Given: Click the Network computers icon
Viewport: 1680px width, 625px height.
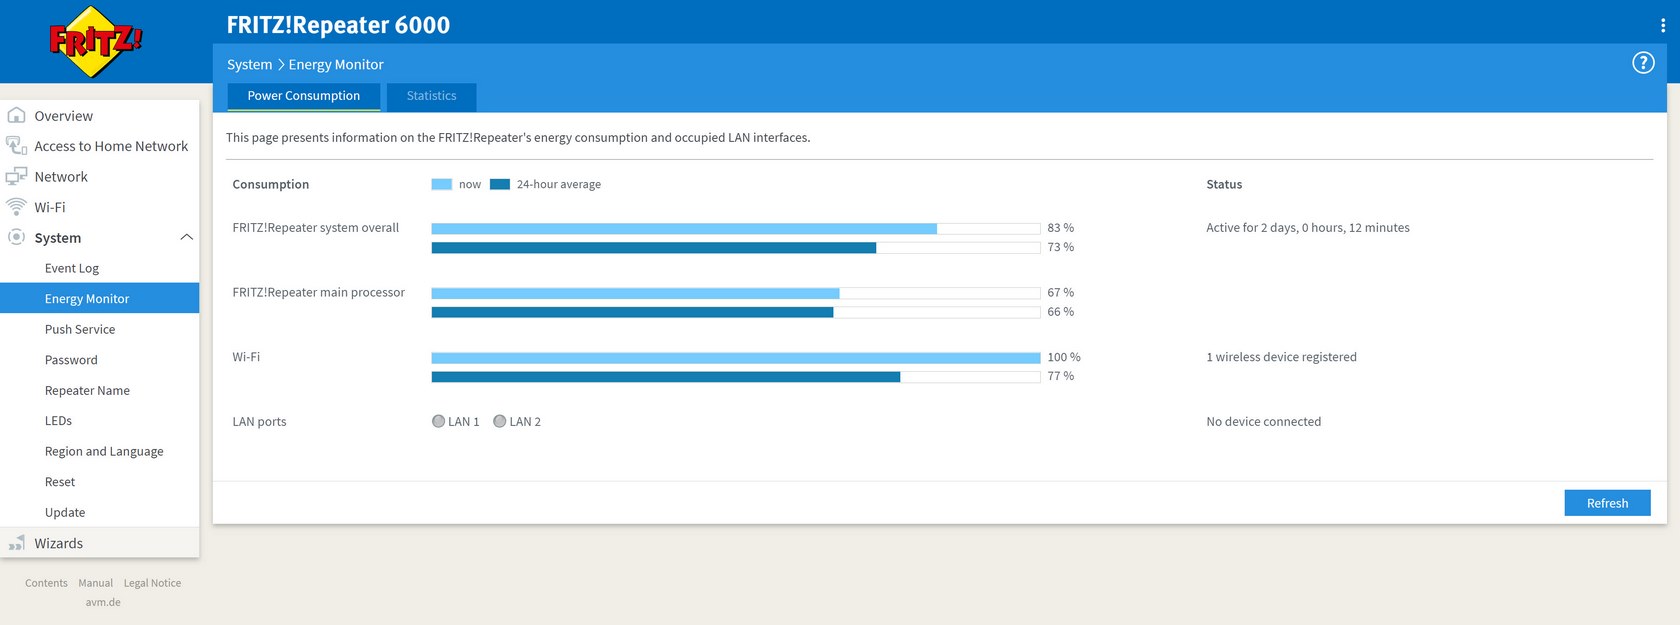Looking at the screenshot, I should click(16, 176).
